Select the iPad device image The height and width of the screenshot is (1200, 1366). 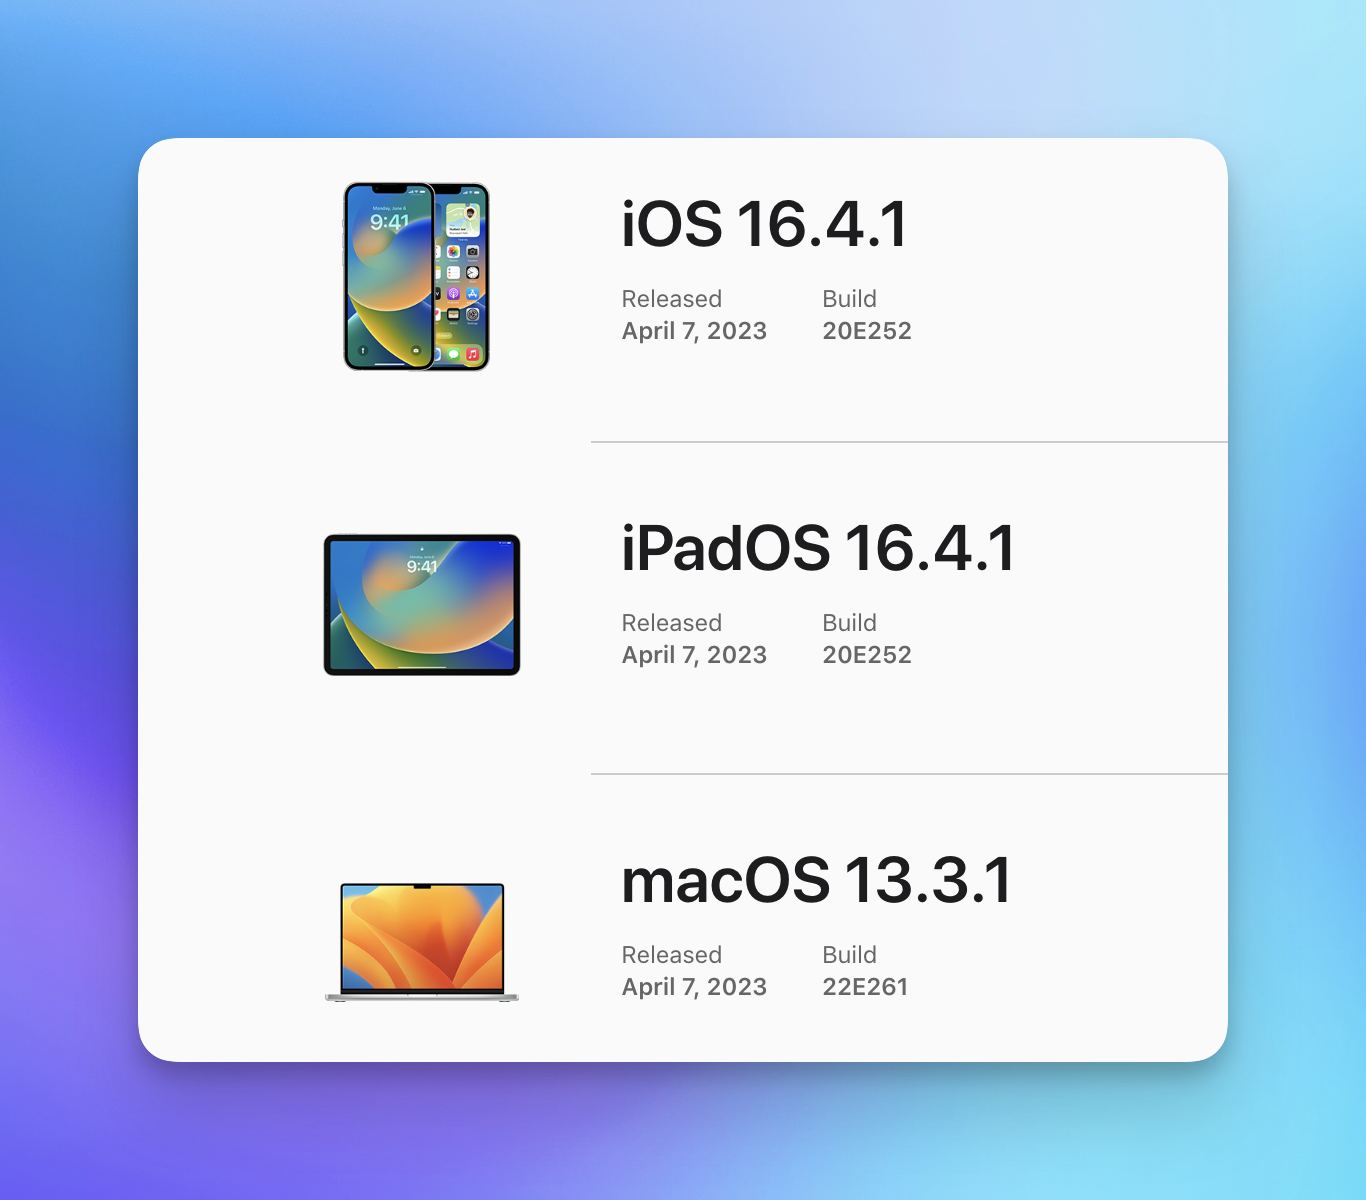(x=421, y=605)
